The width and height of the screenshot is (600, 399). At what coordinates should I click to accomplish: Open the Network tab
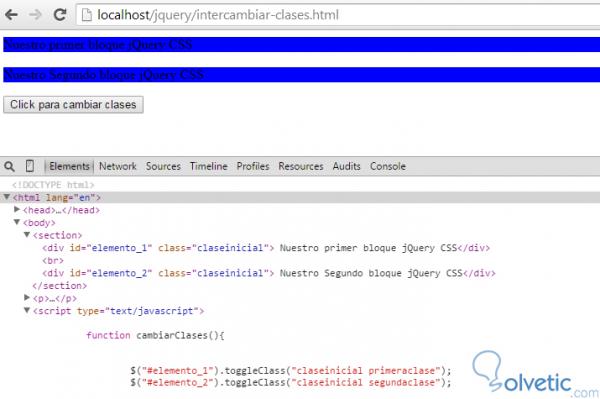[117, 166]
